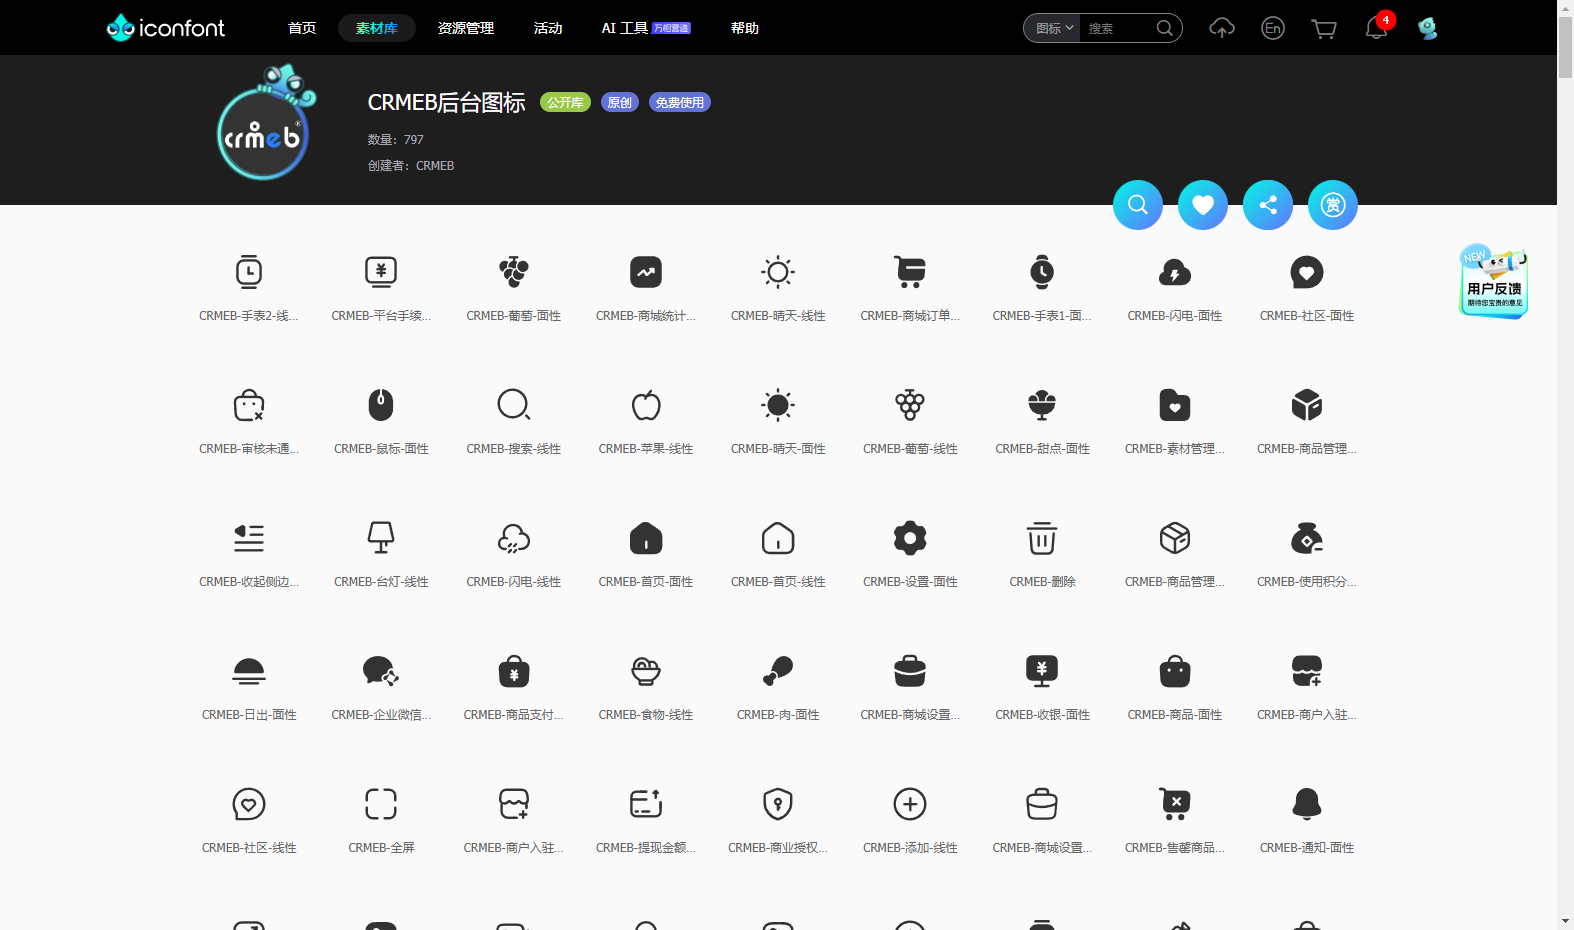The image size is (1574, 930).
Task: Select the CRMEB-苹果-线性 apple icon
Action: tap(646, 405)
